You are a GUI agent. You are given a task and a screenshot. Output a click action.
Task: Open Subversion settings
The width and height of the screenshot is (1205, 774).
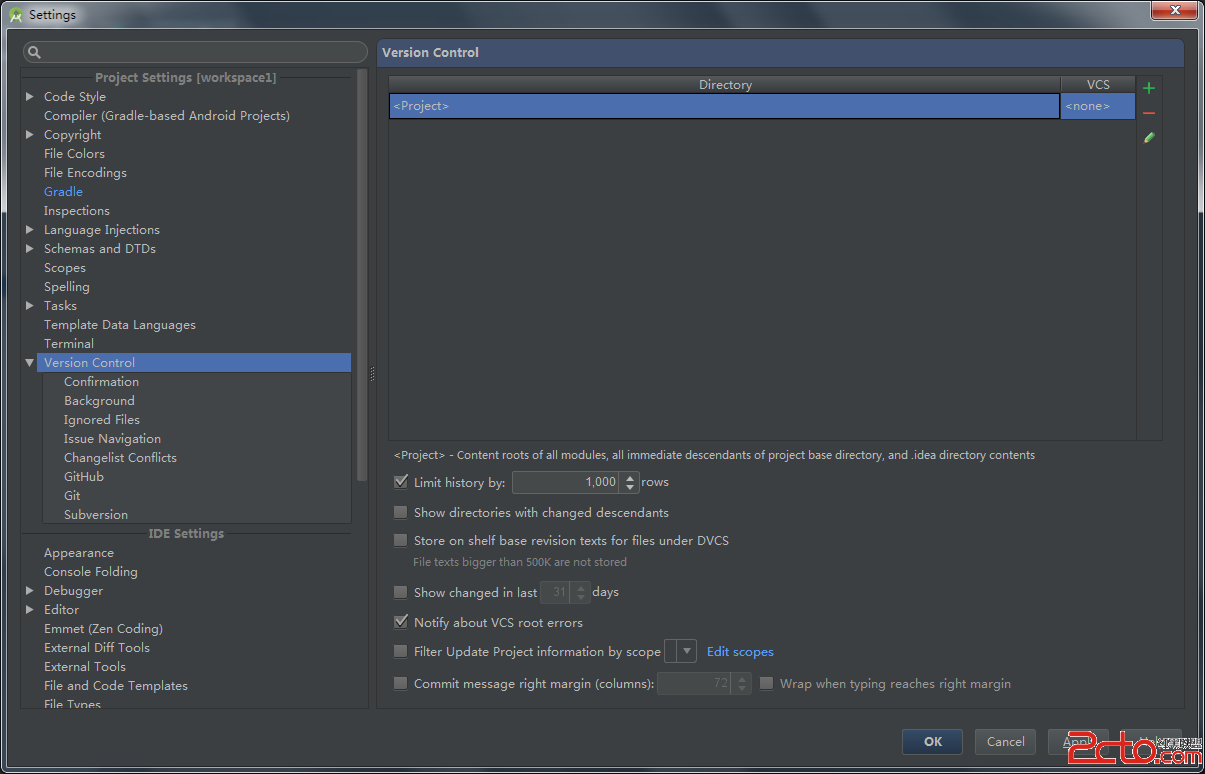click(96, 515)
